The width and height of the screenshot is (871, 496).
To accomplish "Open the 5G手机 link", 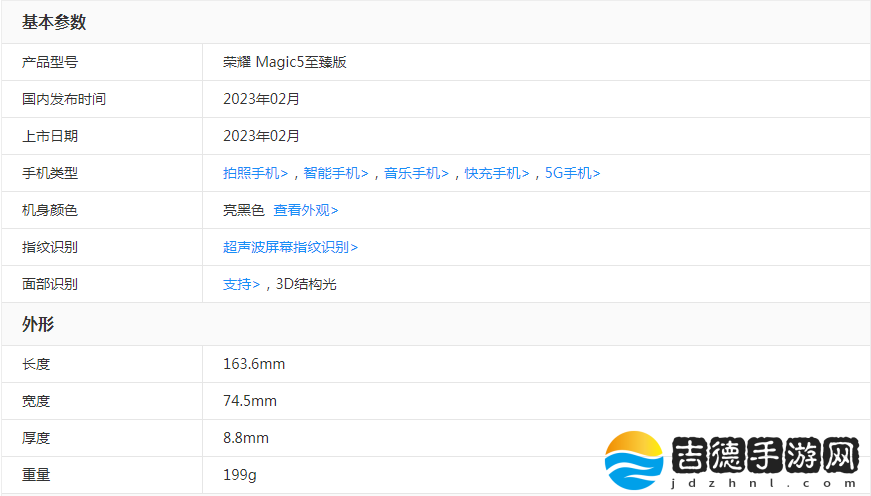I will click(573, 173).
